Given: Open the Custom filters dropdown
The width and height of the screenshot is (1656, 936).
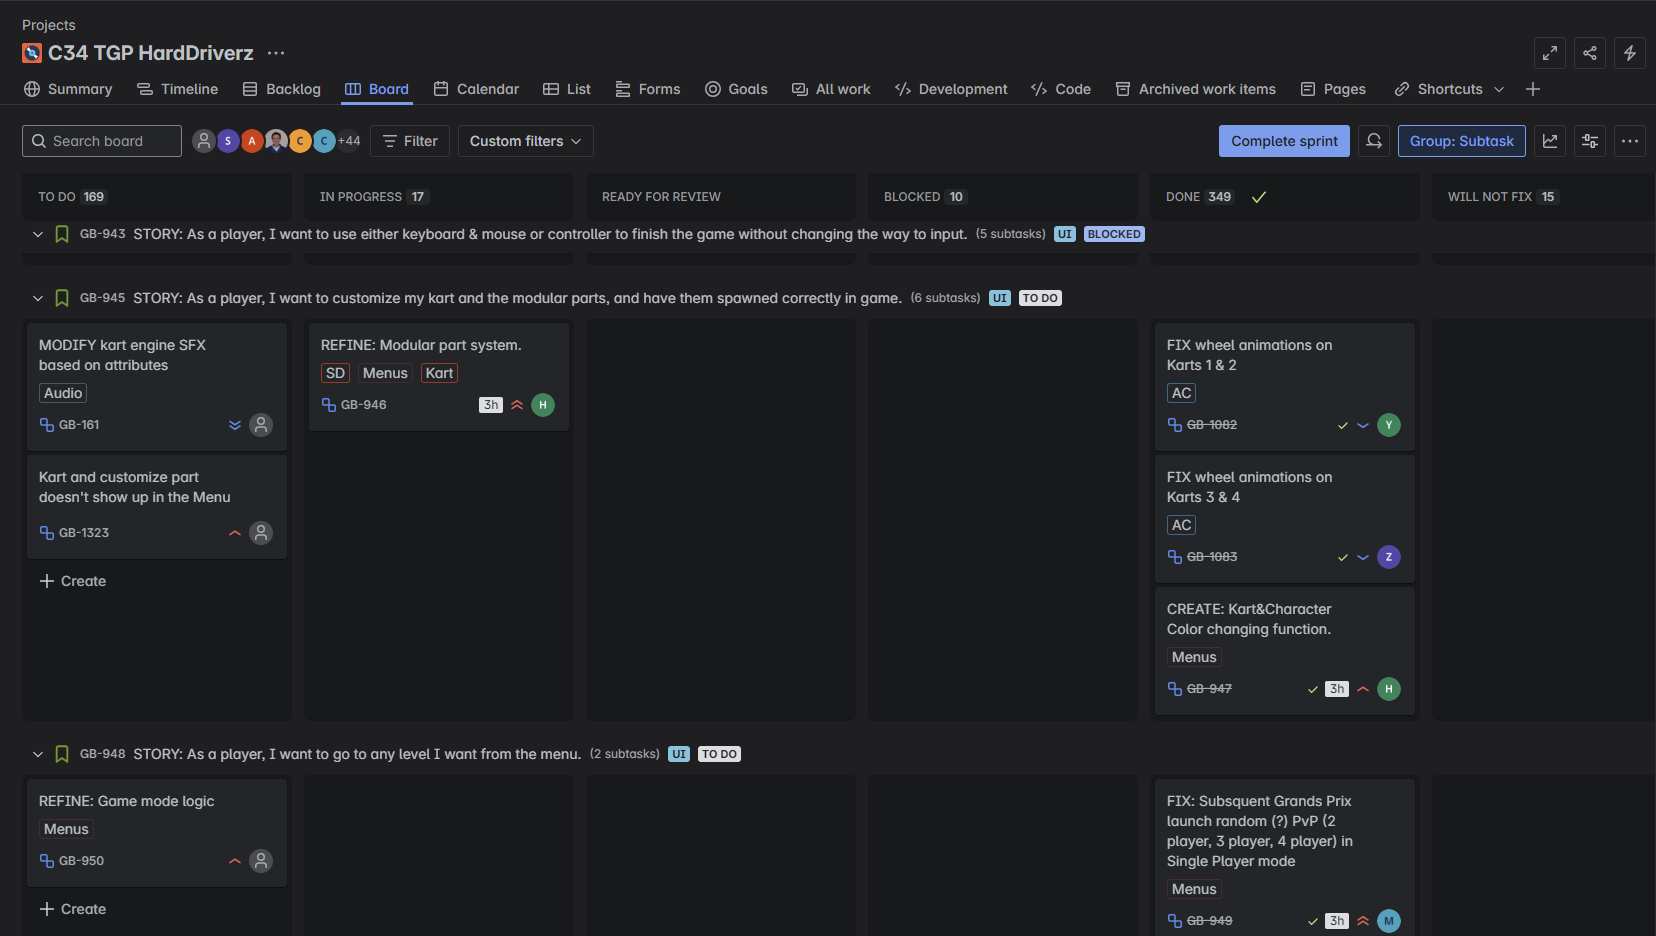Looking at the screenshot, I should tap(526, 141).
